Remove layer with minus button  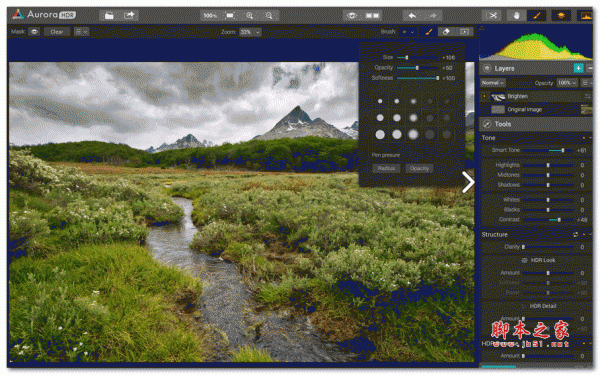pyautogui.click(x=590, y=68)
